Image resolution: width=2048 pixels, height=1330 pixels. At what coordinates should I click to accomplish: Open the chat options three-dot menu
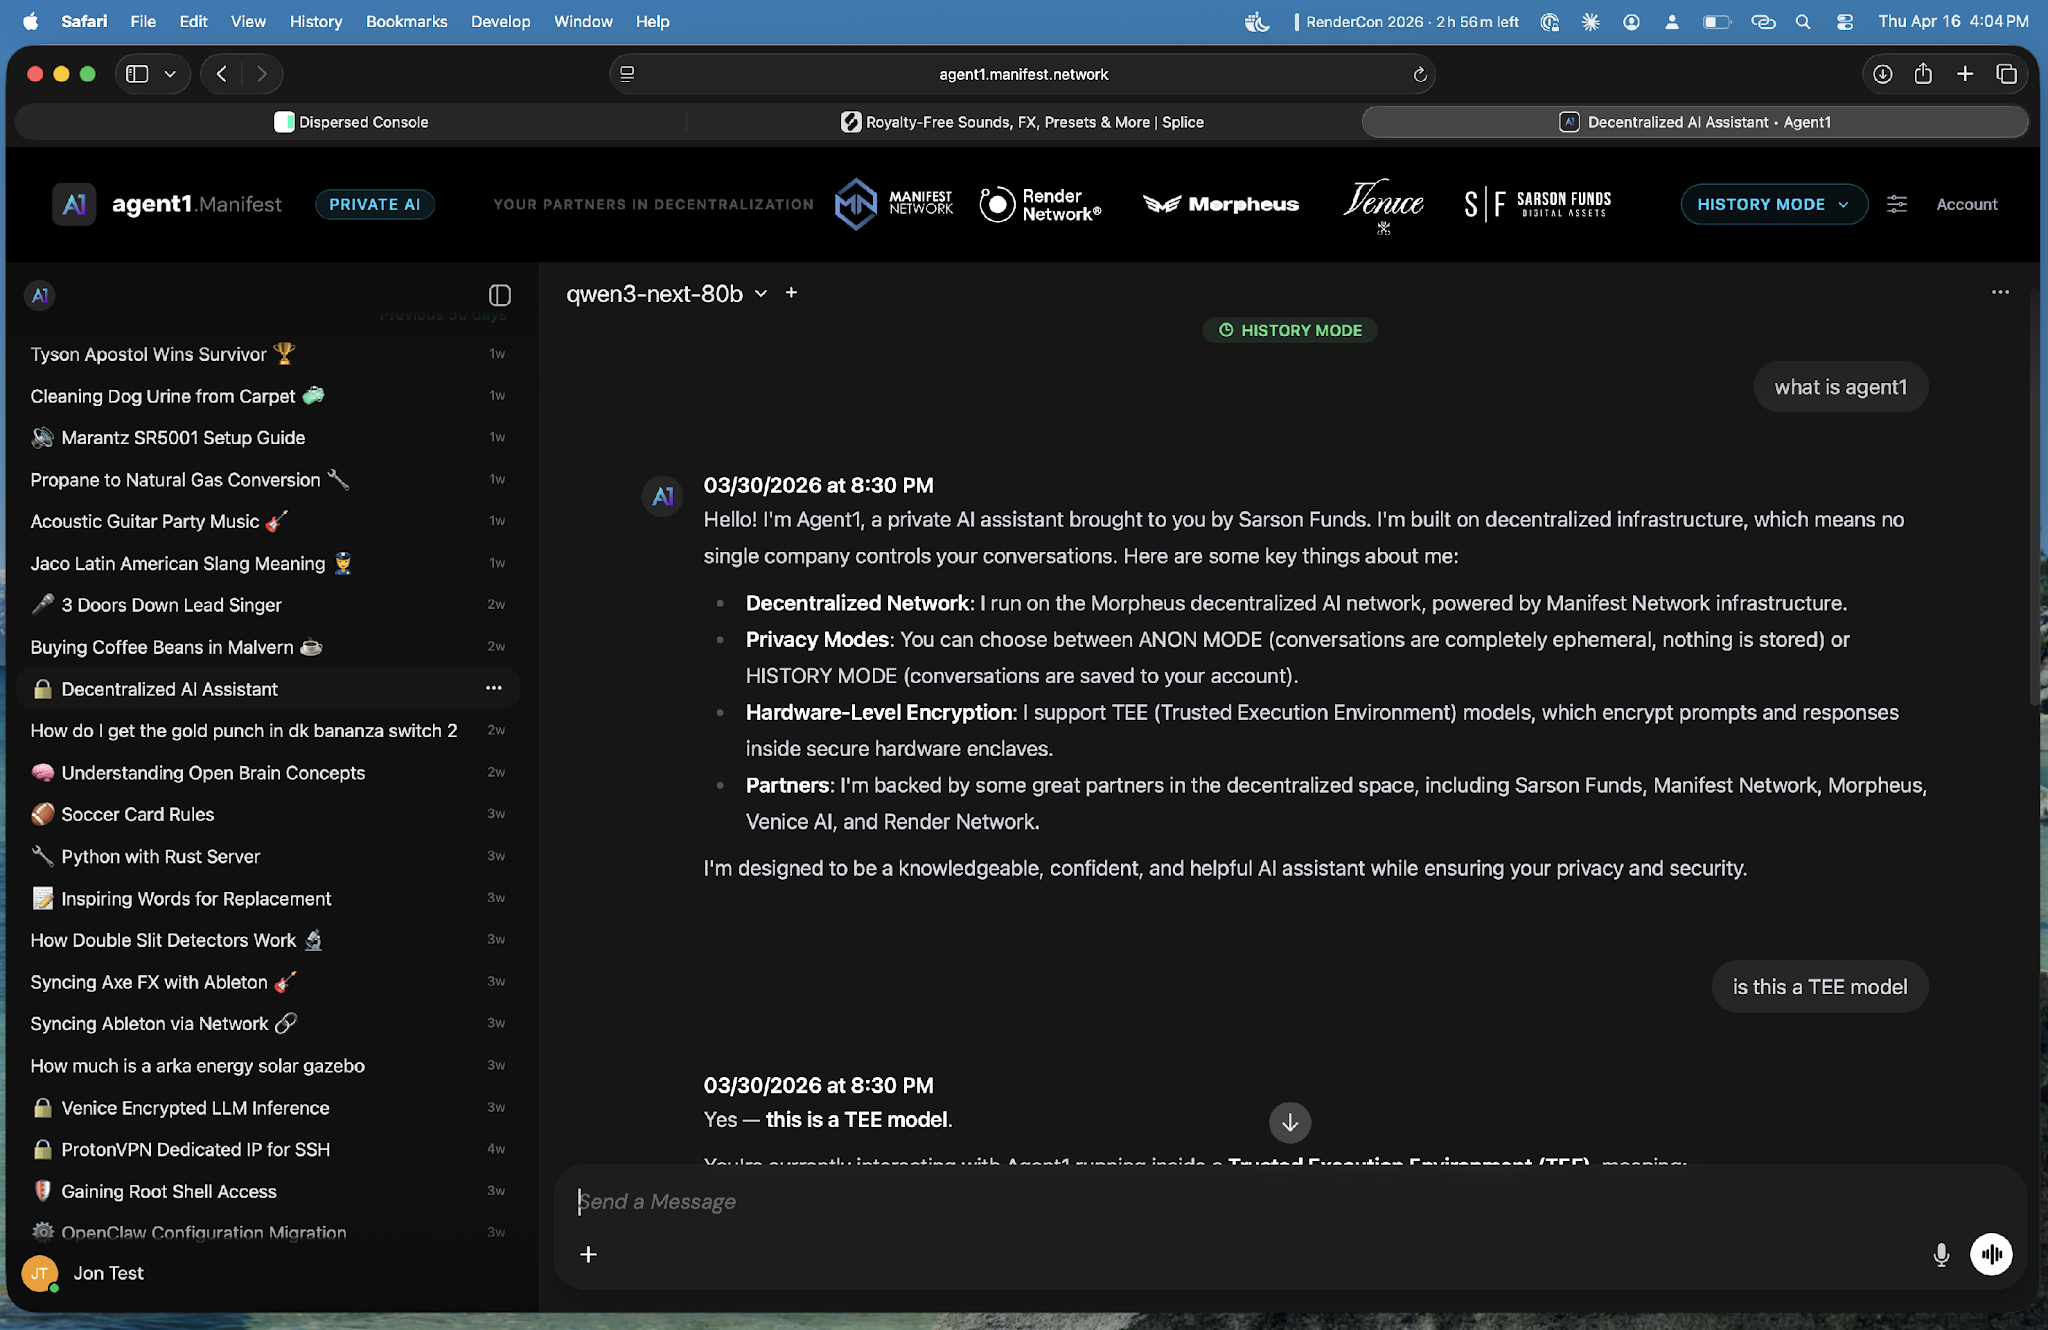(2000, 292)
